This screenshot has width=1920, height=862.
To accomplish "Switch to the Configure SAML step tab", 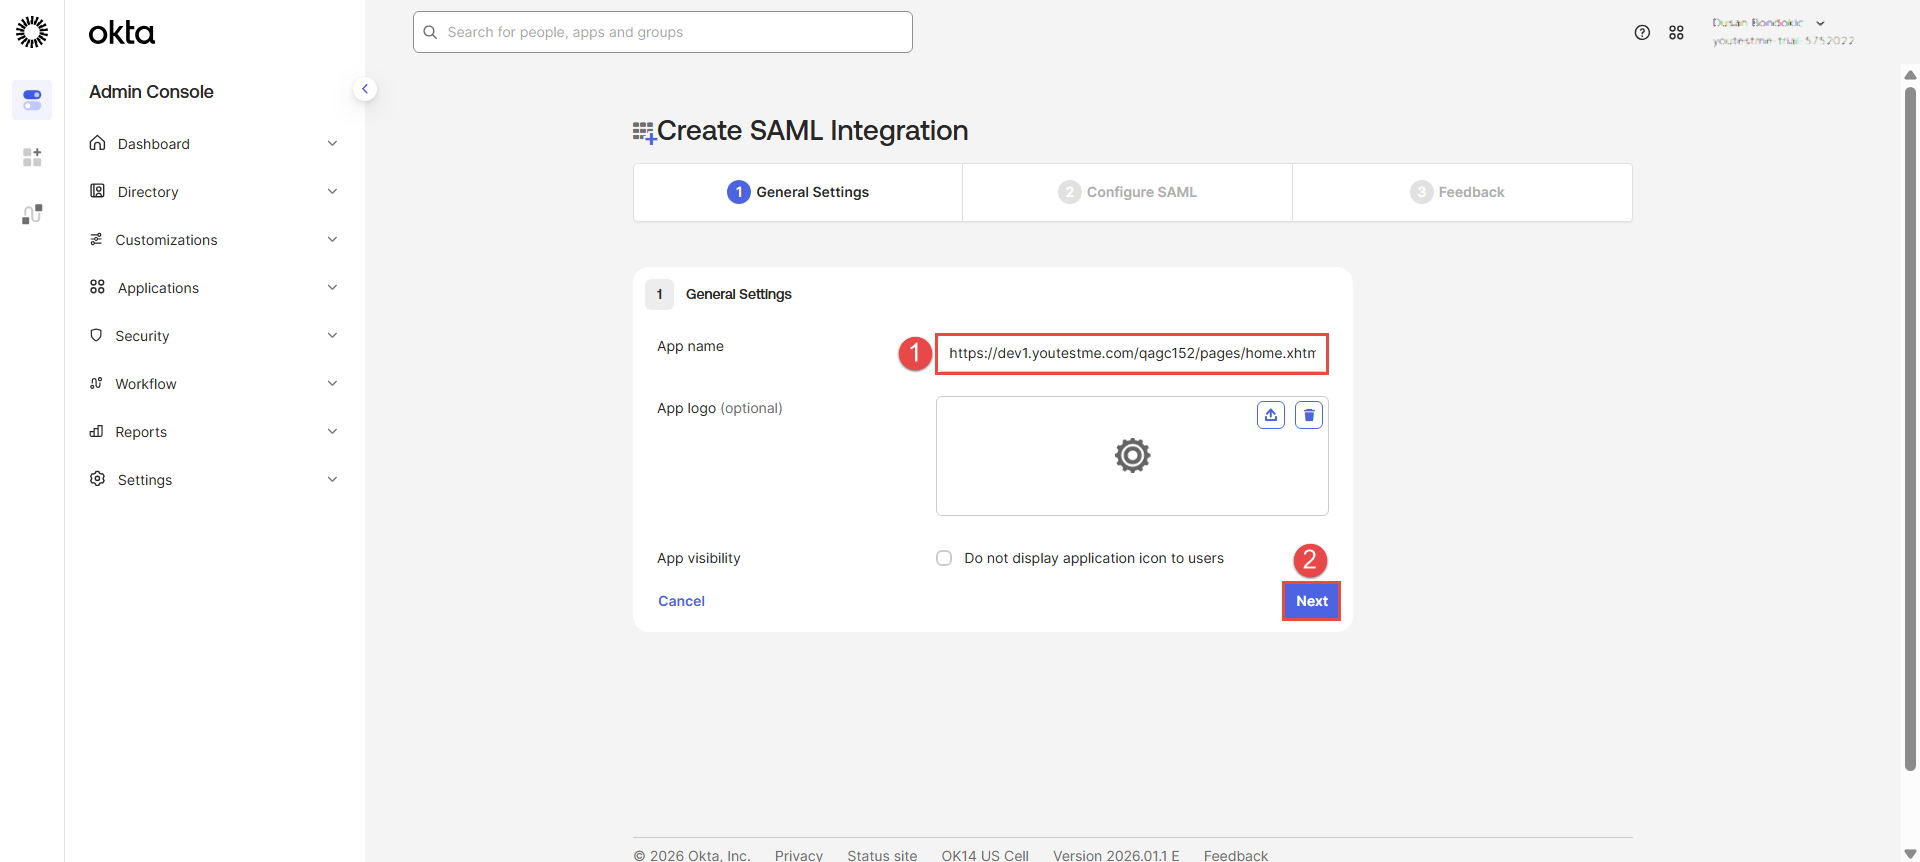I will 1127,192.
